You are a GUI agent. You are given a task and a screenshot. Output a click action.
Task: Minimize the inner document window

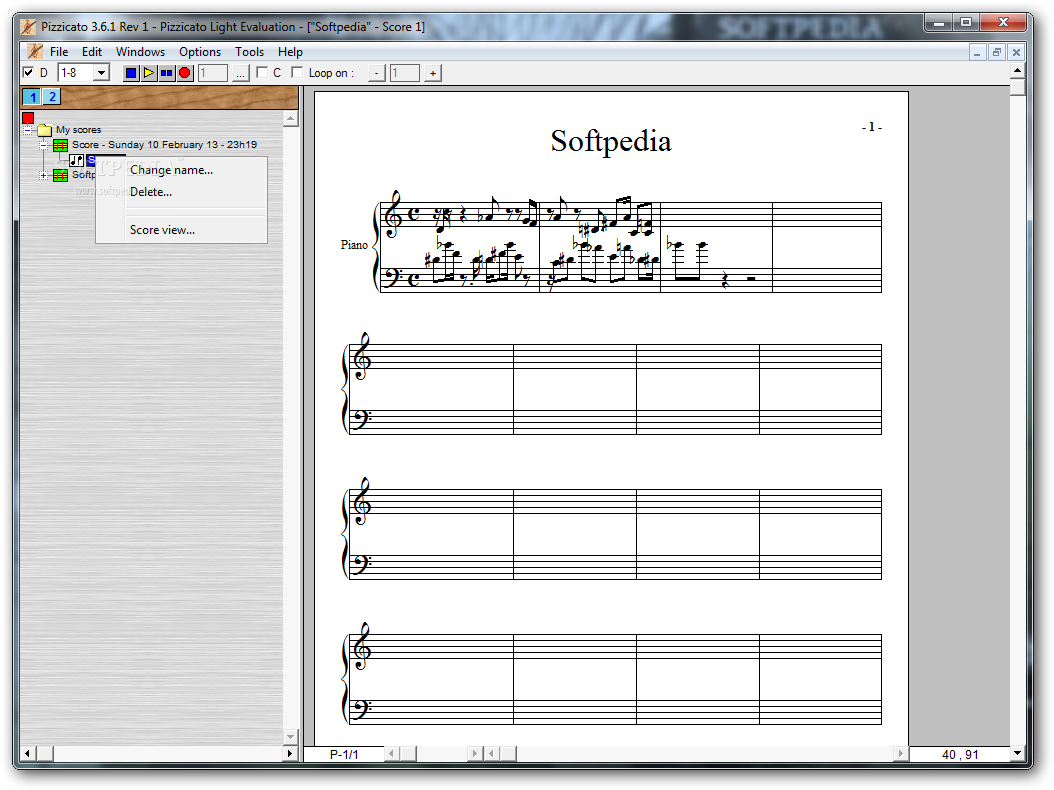[x=977, y=52]
